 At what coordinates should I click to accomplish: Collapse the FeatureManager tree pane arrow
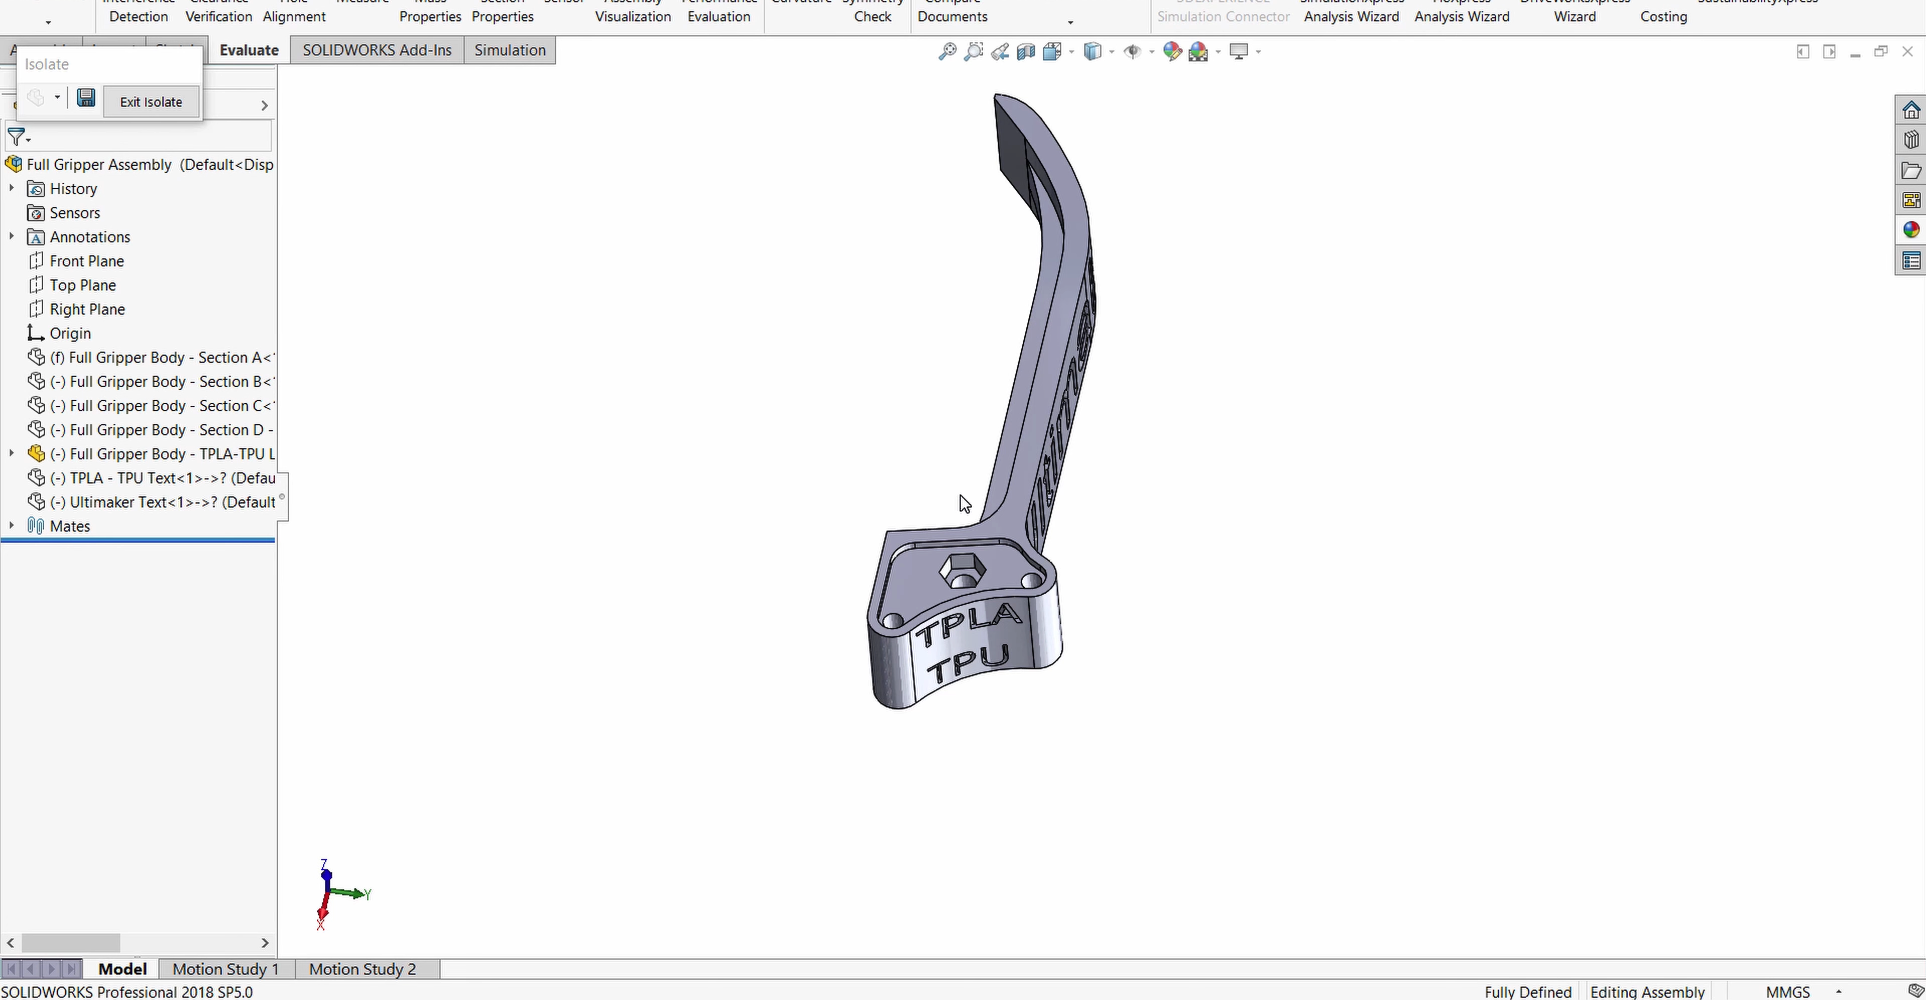[264, 105]
